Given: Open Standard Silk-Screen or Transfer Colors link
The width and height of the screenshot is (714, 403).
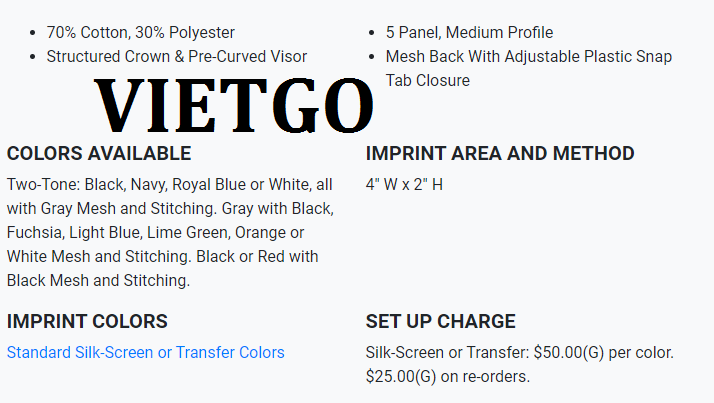Looking at the screenshot, I should click(146, 352).
